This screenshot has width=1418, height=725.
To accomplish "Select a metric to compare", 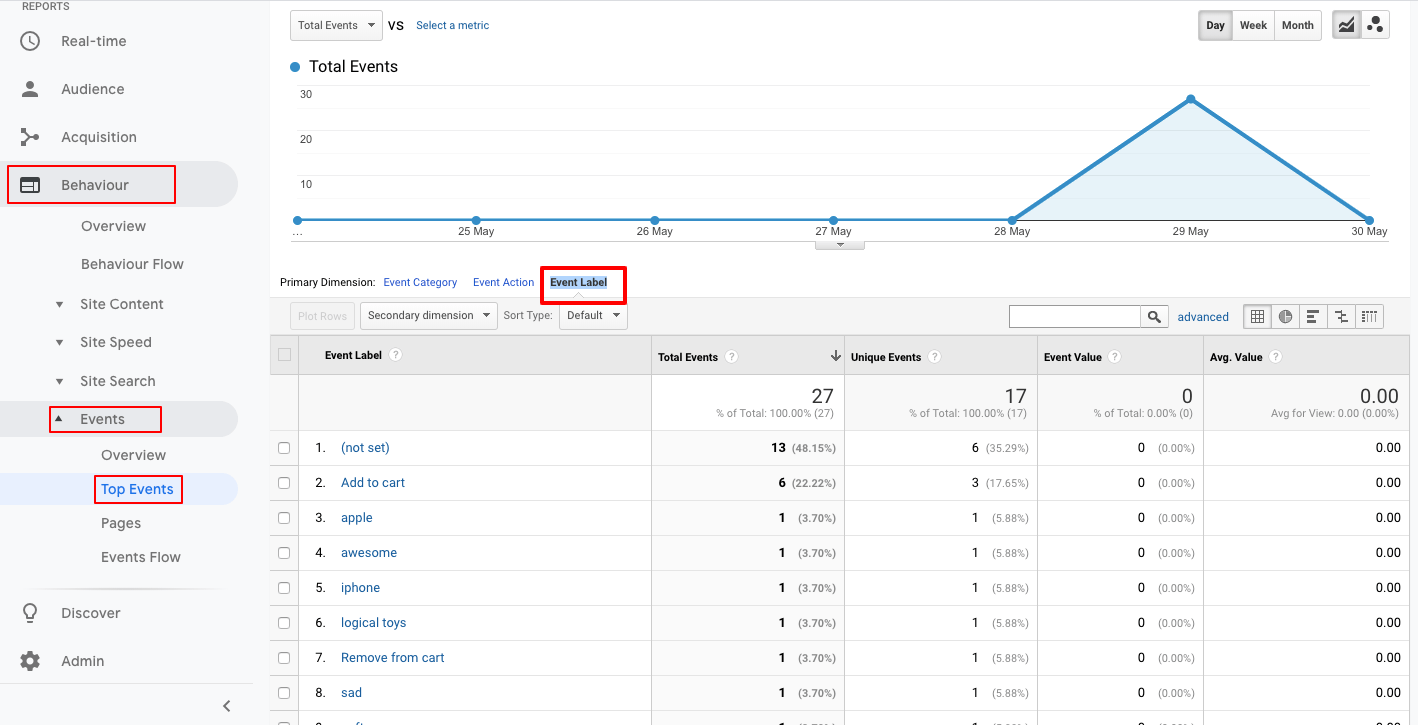I will click(x=452, y=25).
